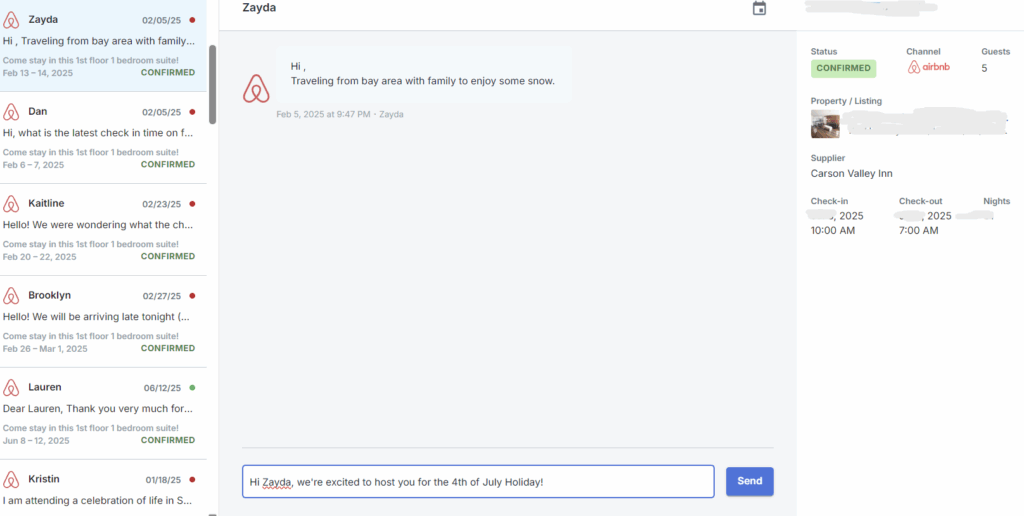Open Brooklyn's conversation about arriving late tonight
Image resolution: width=1024 pixels, height=516 pixels.
click(x=103, y=321)
